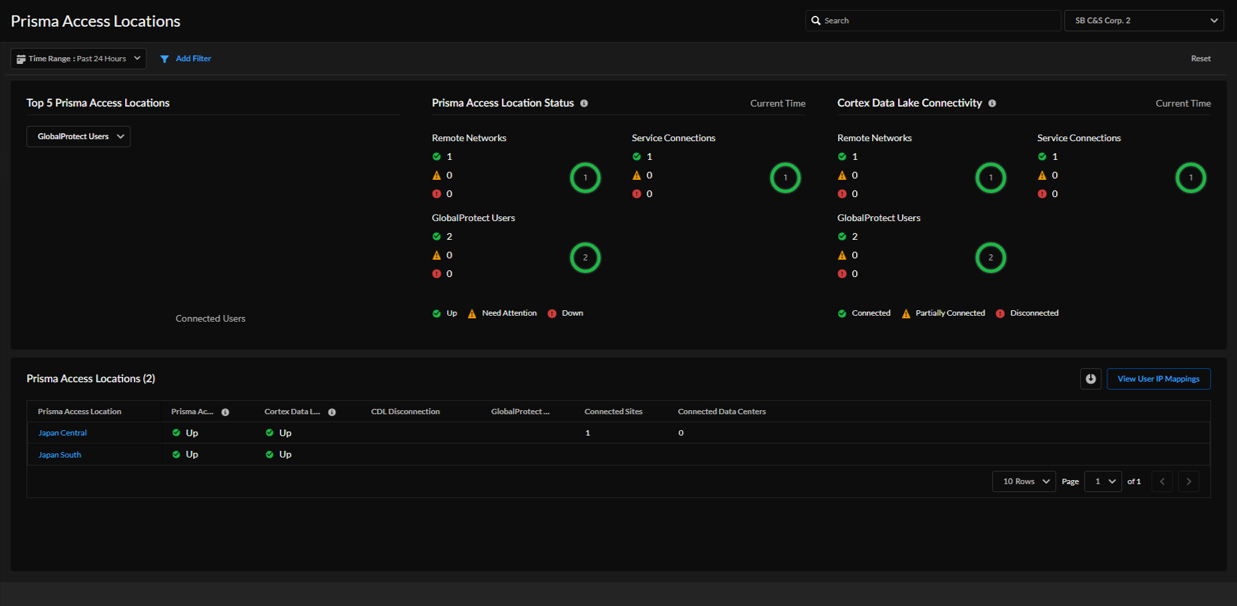Open the SB C&S Corp. 2 tenant dropdown
Image resolution: width=1237 pixels, height=606 pixels.
coord(1144,20)
